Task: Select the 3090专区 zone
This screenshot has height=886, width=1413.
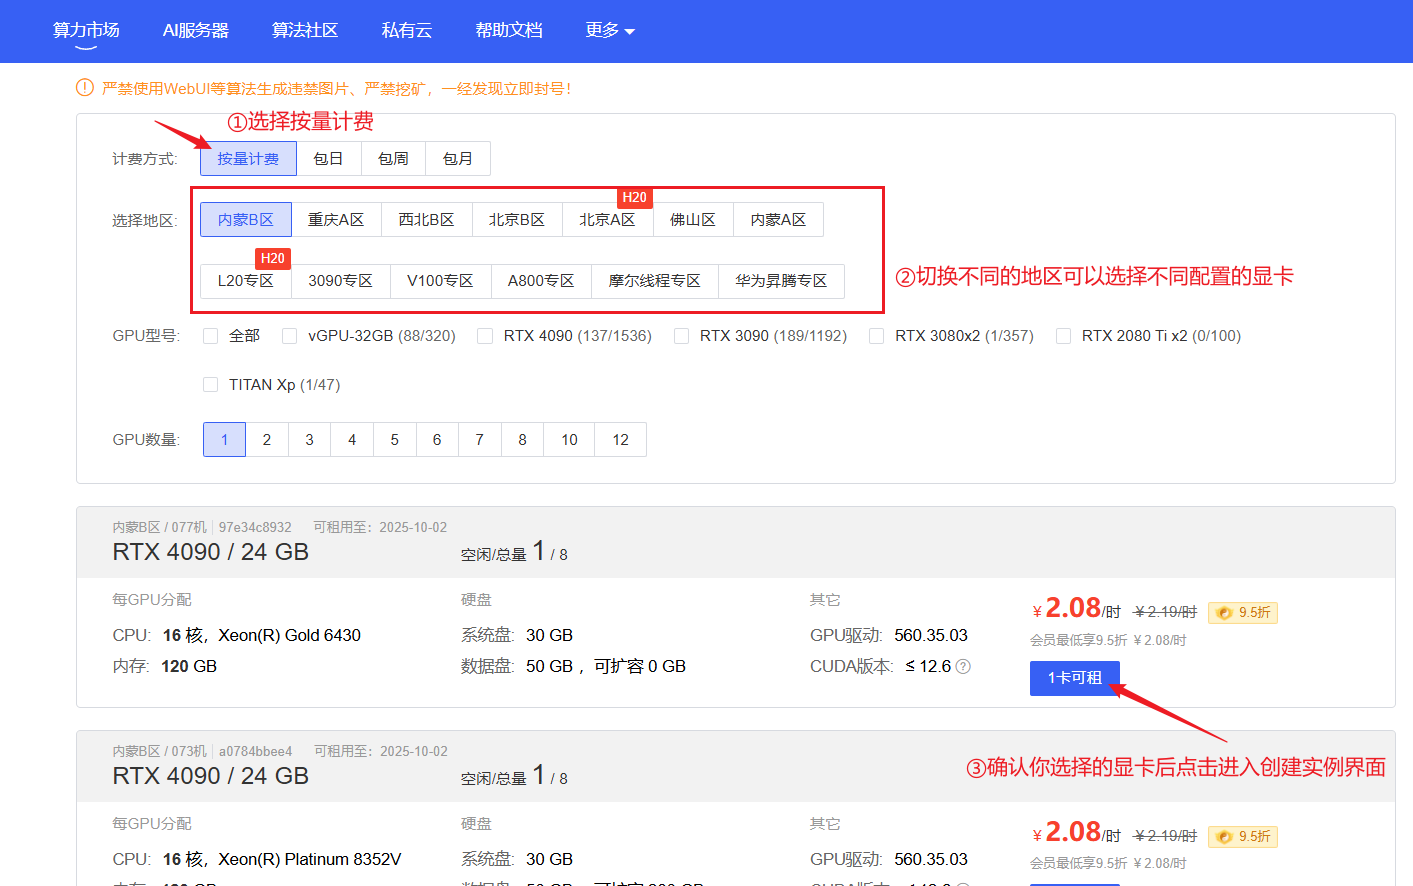Action: click(x=341, y=281)
